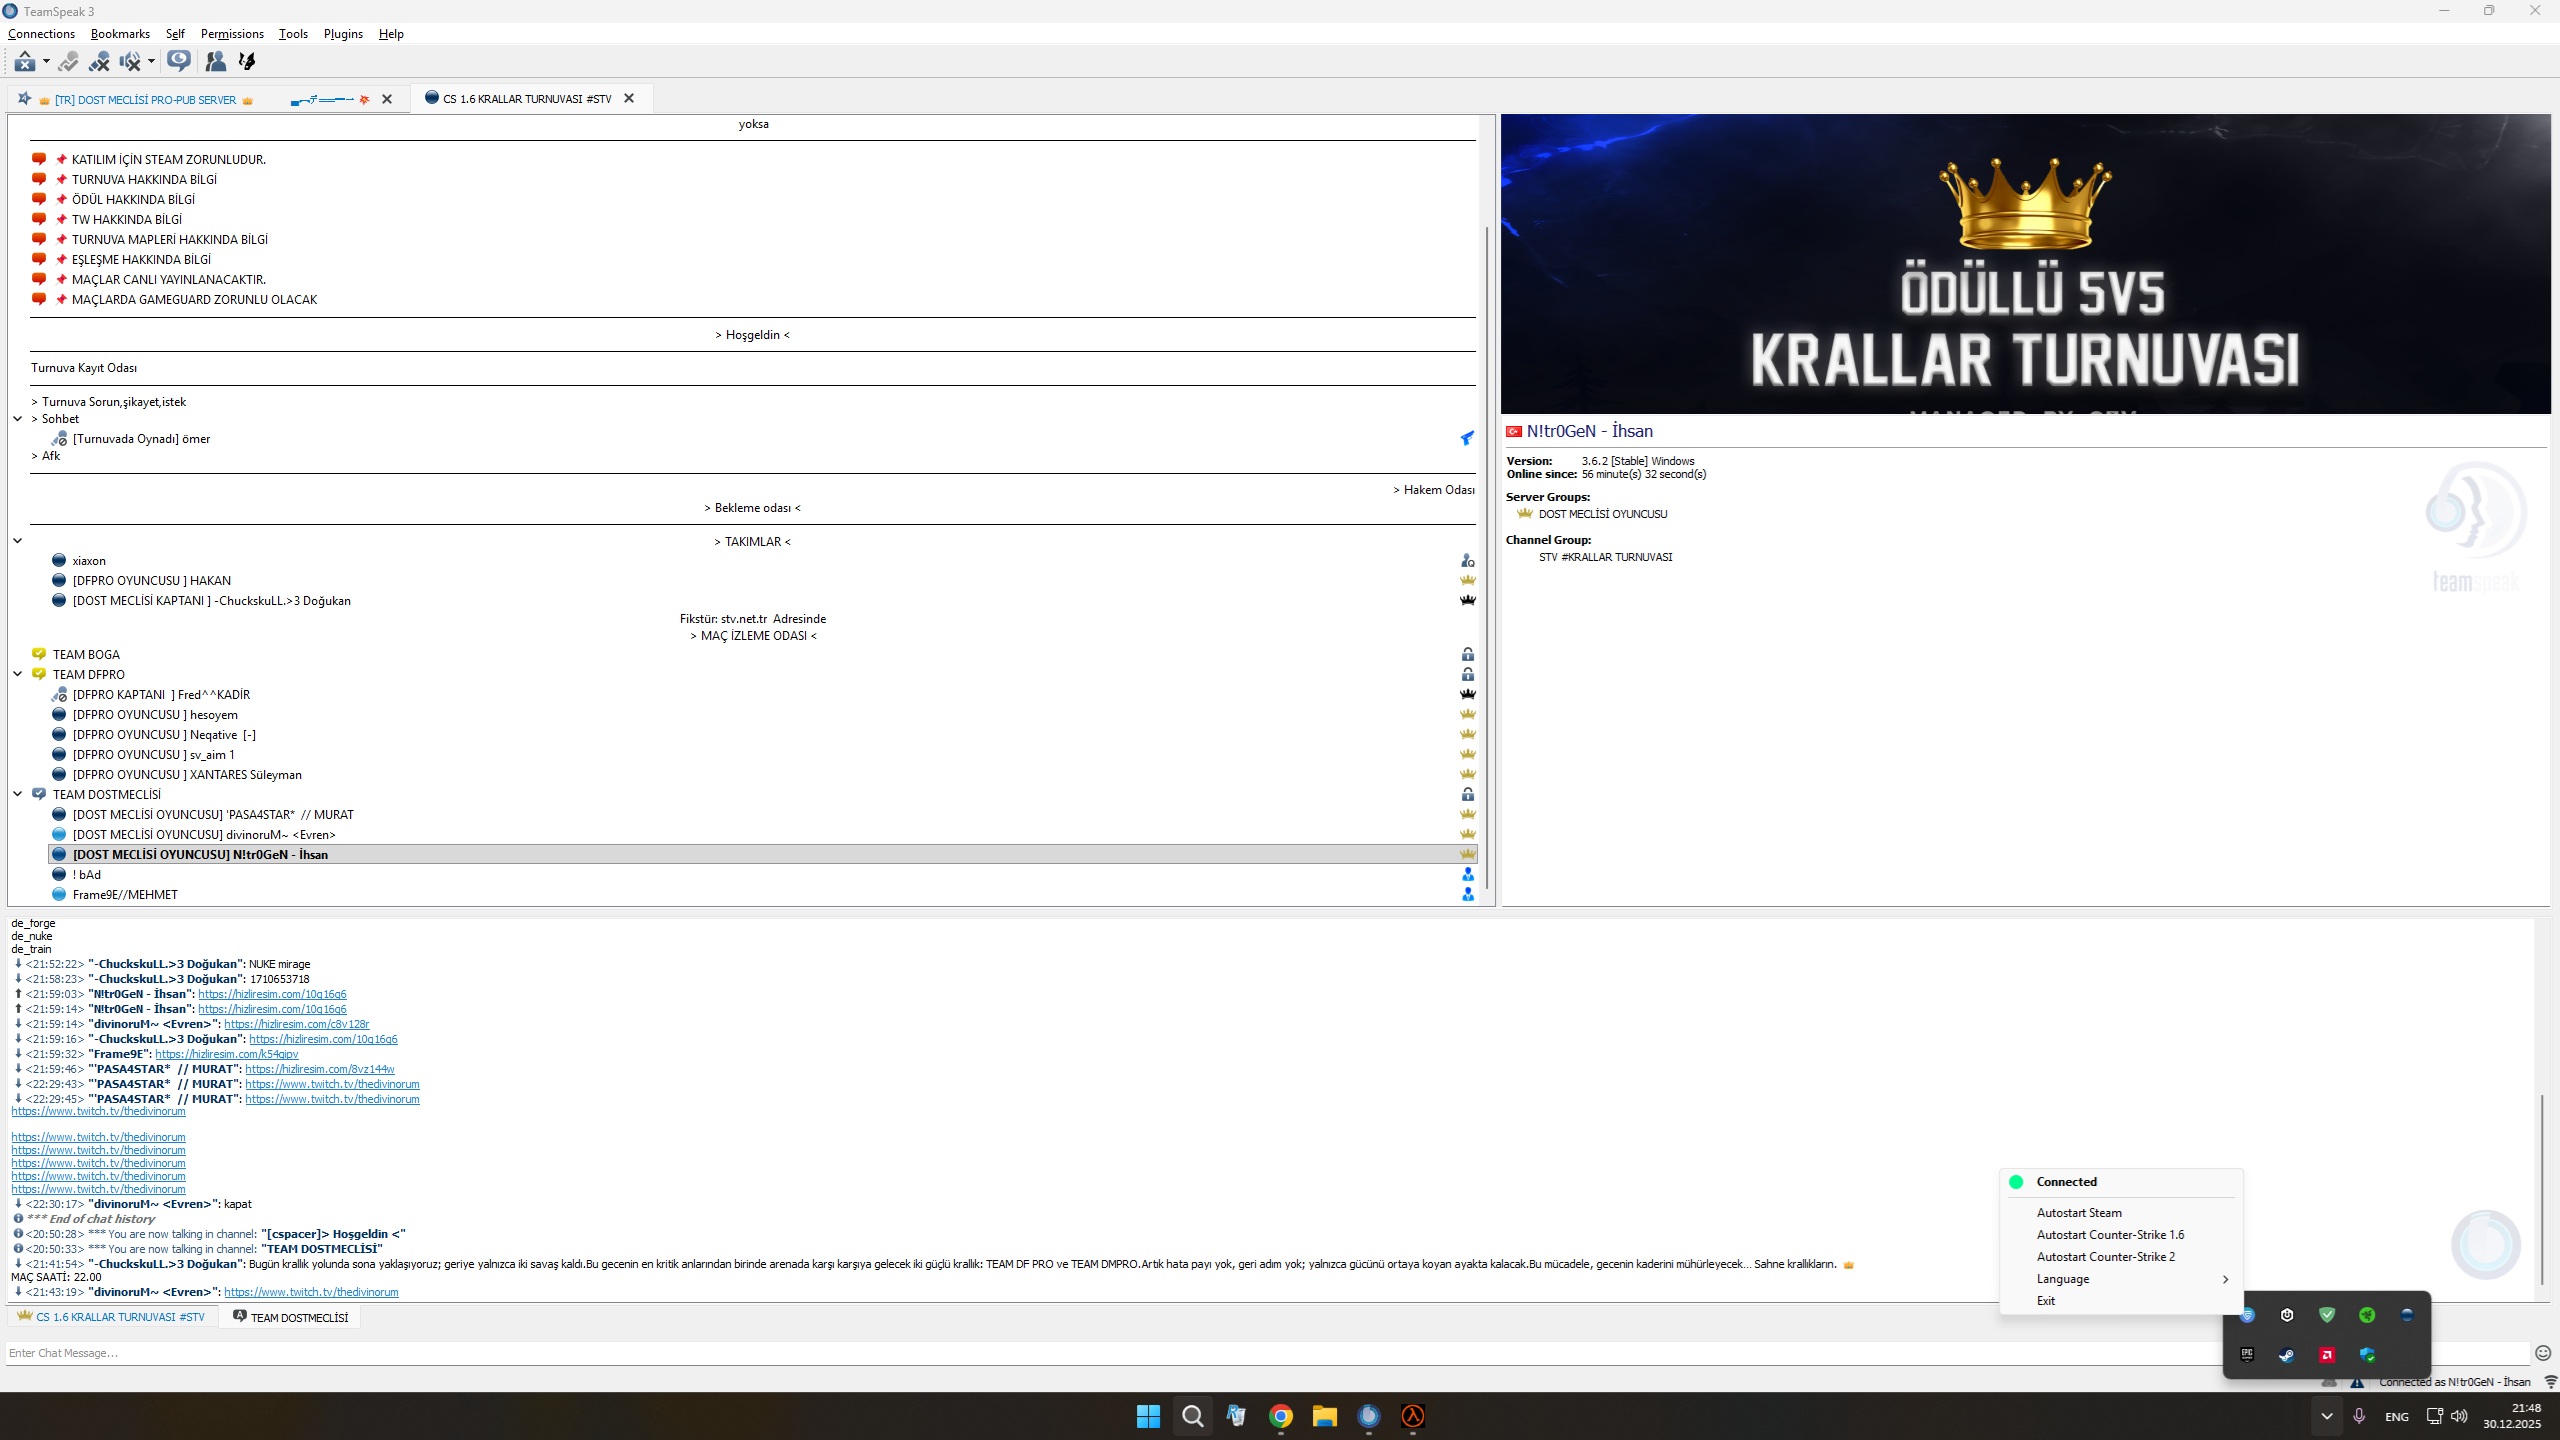Viewport: 2560px width, 1440px height.
Task: Collapse the hidden tray icons chevron
Action: coord(2326,1416)
